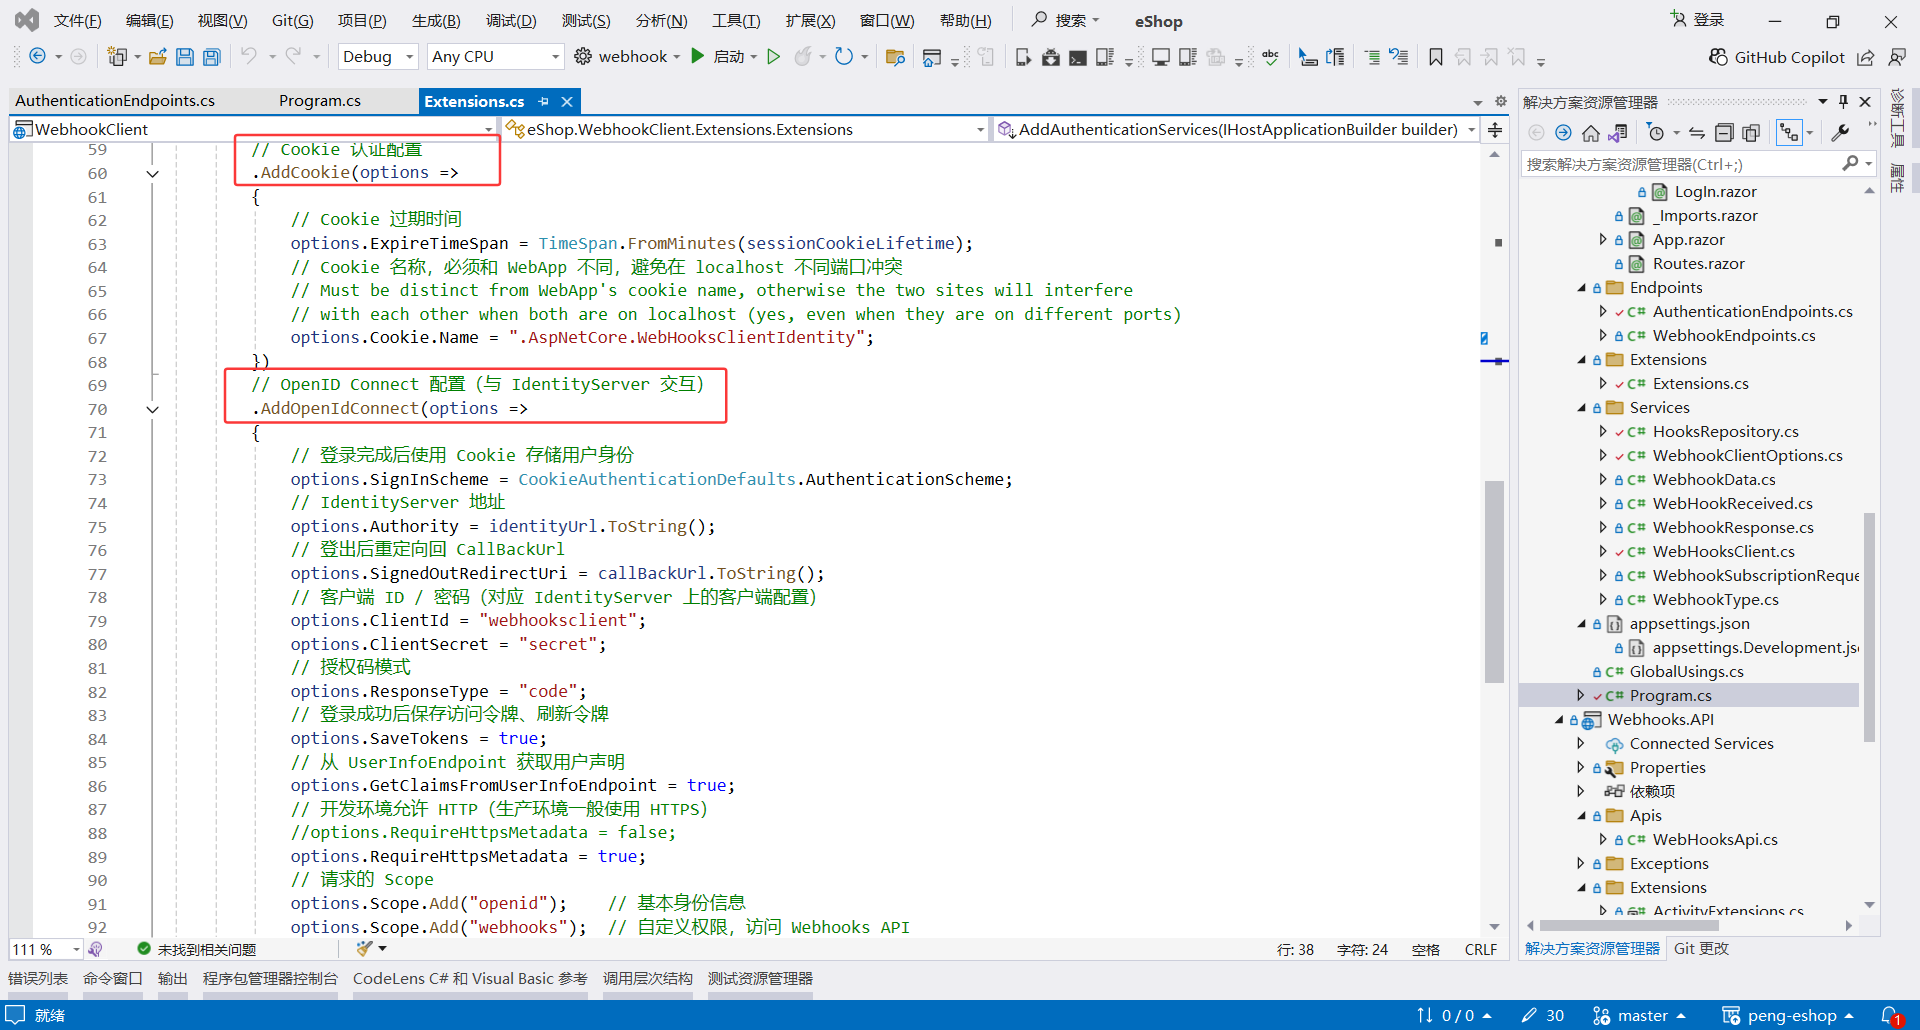Image resolution: width=1920 pixels, height=1030 pixels.
Task: Open the 调试(D) menu
Action: pos(511,21)
